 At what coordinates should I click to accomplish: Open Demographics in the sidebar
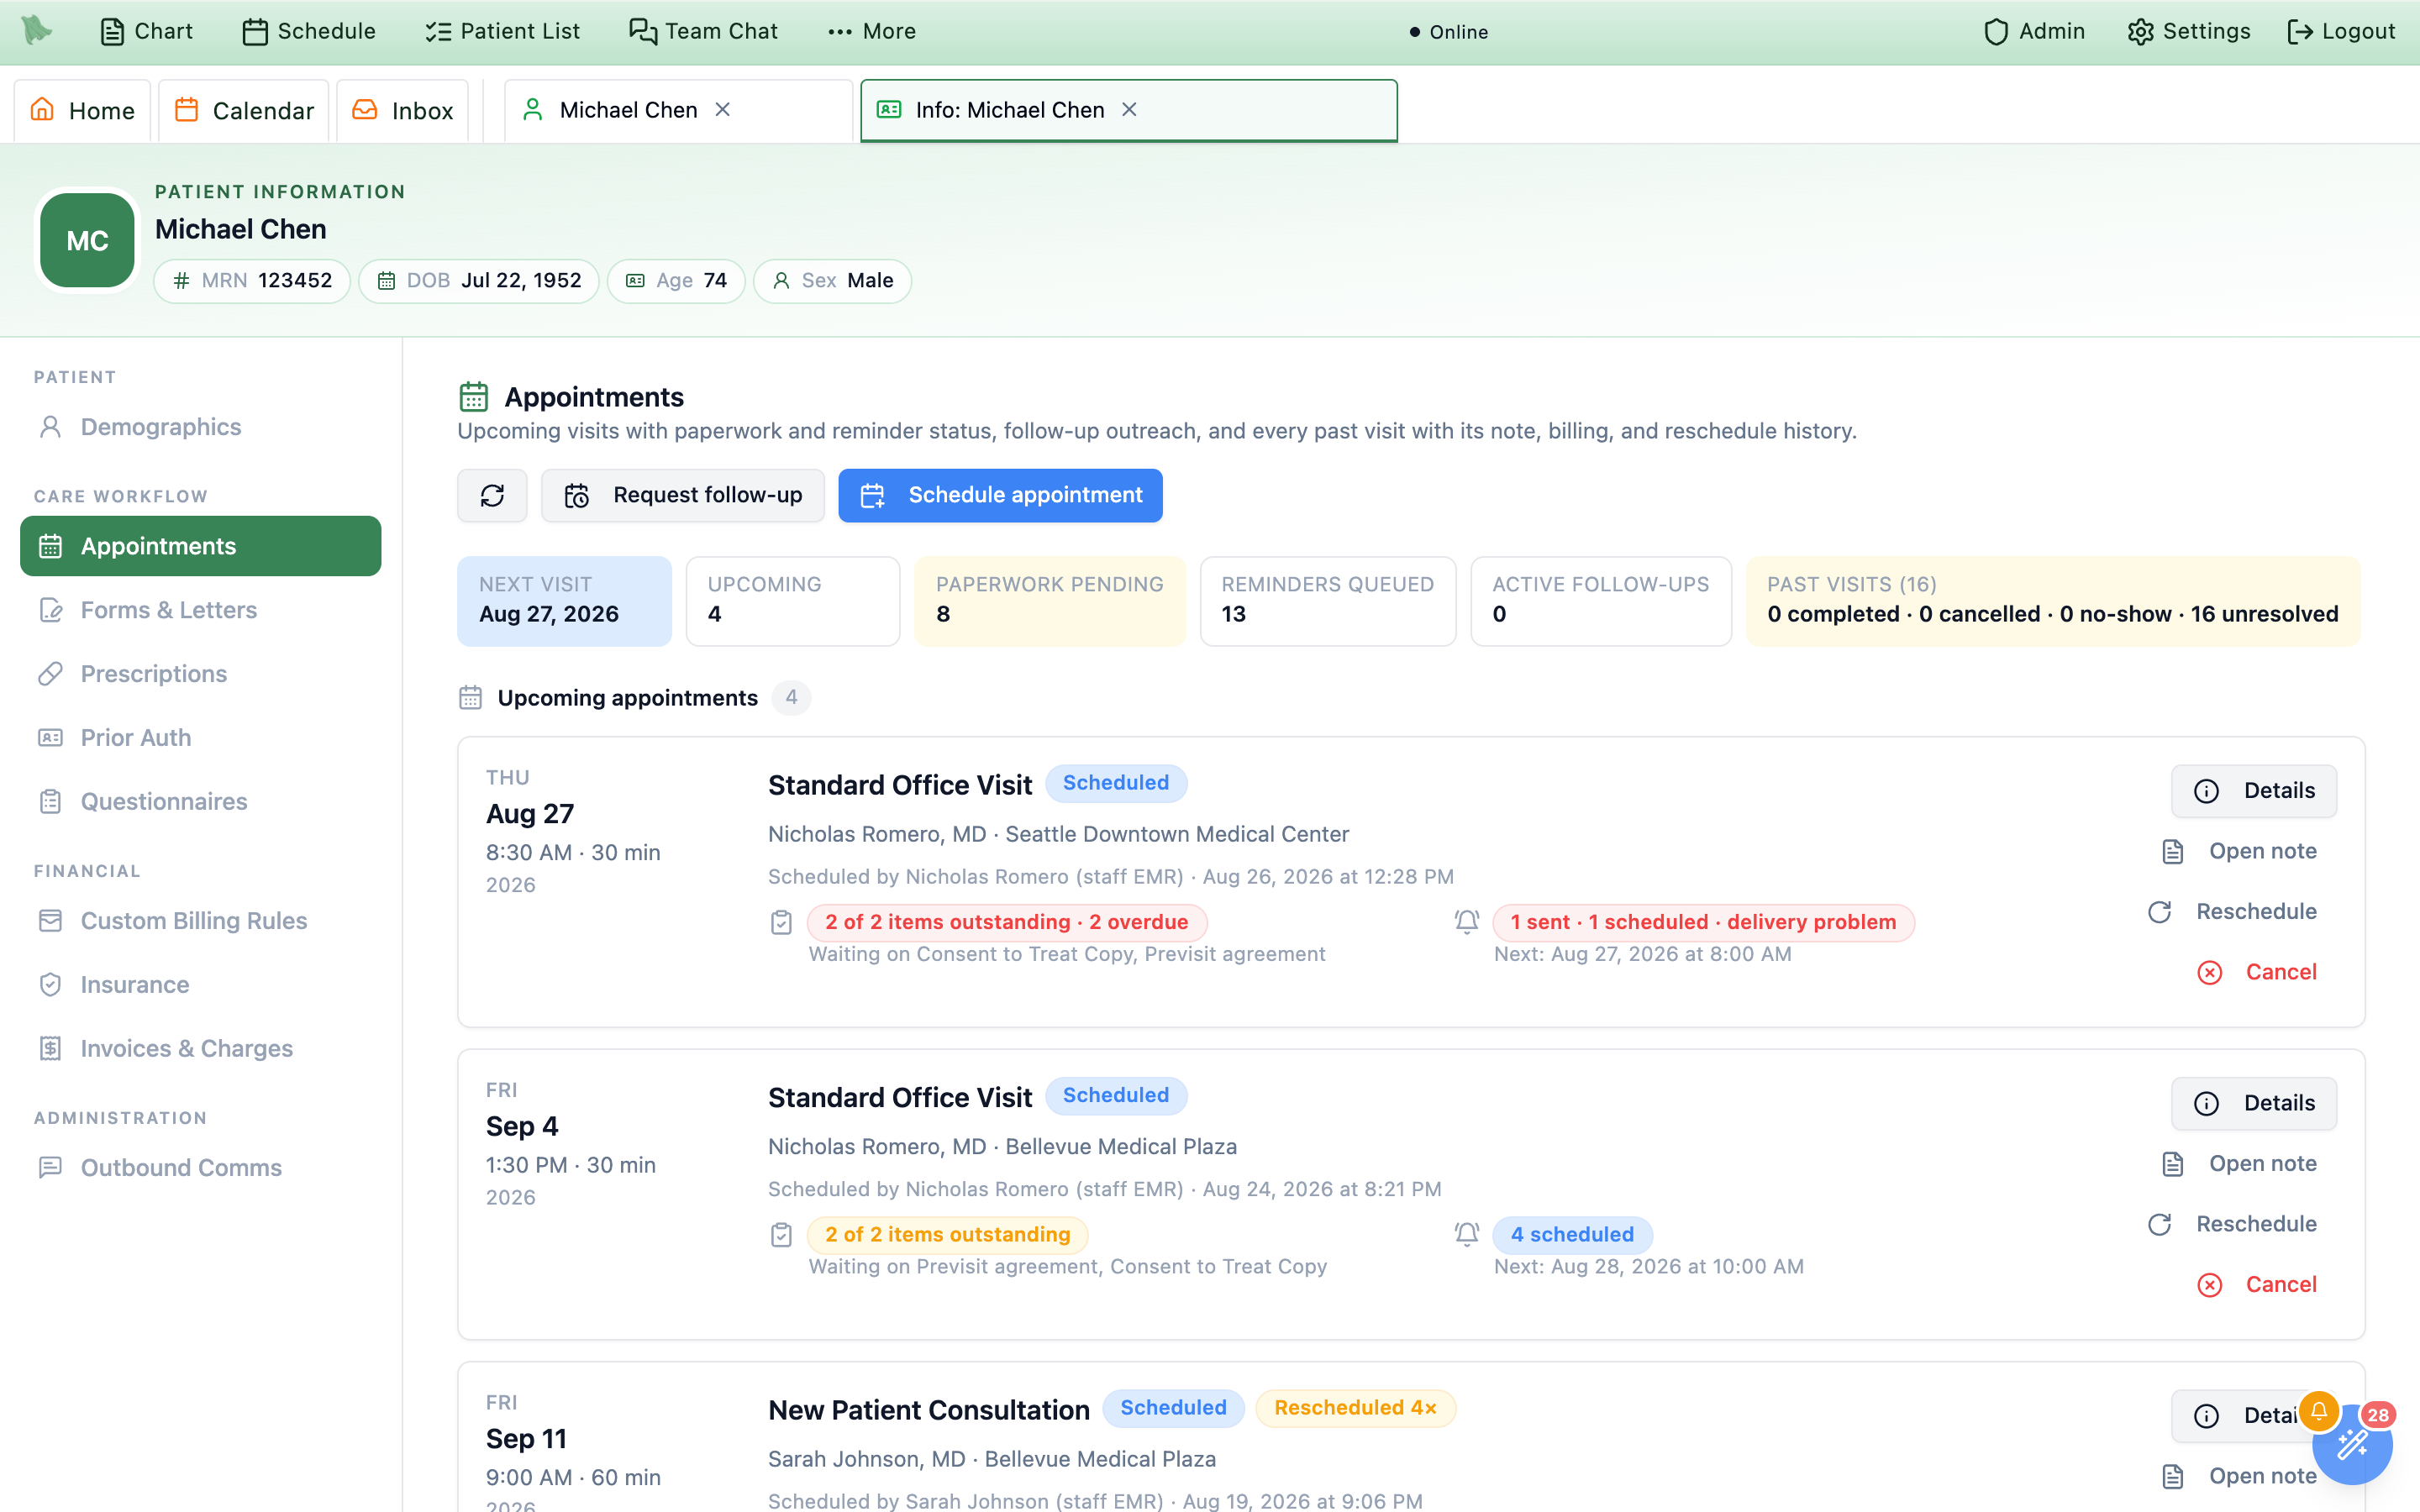point(200,427)
